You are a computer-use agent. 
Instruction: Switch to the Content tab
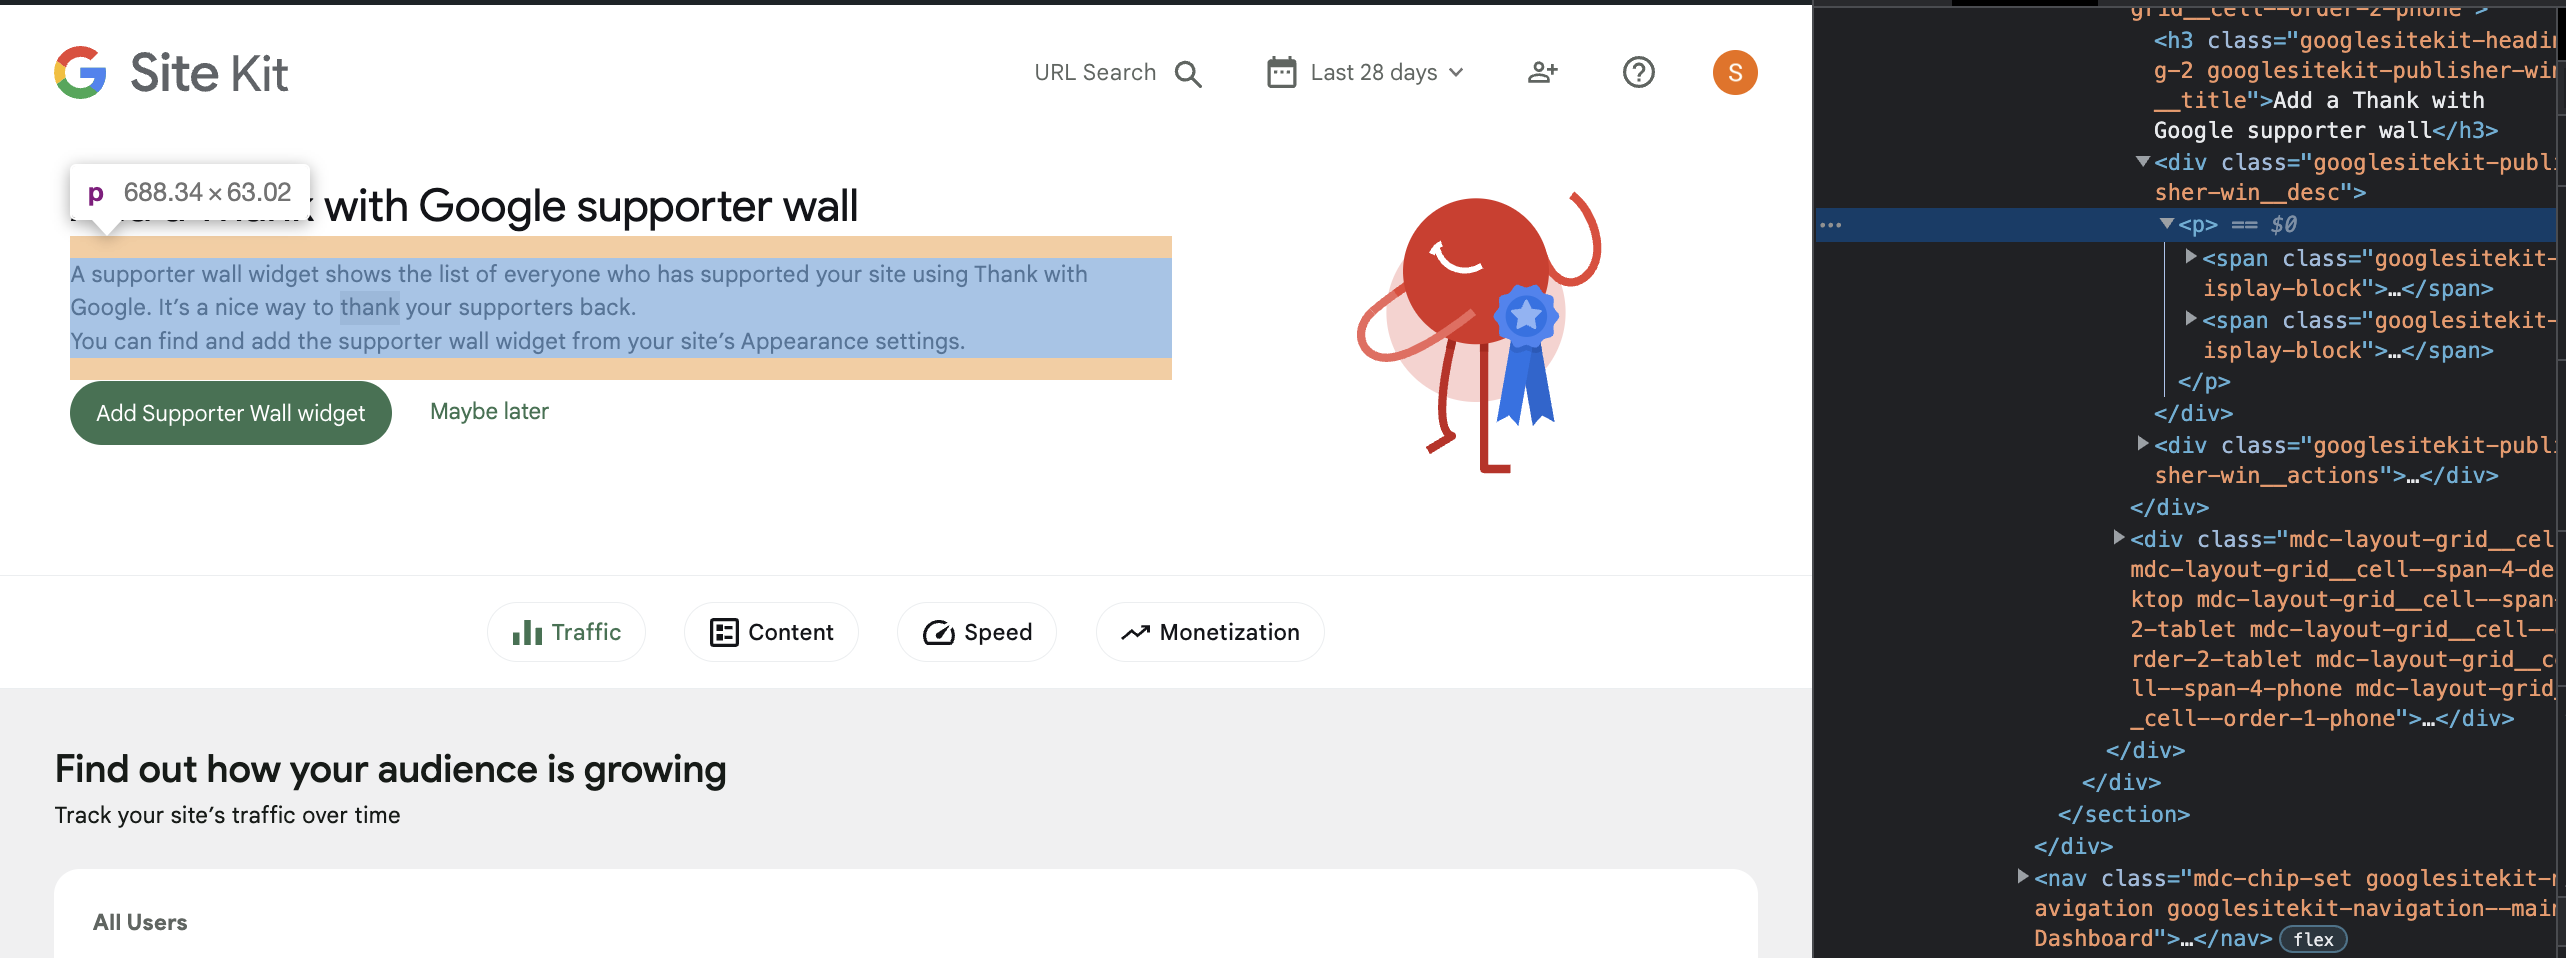(x=771, y=632)
